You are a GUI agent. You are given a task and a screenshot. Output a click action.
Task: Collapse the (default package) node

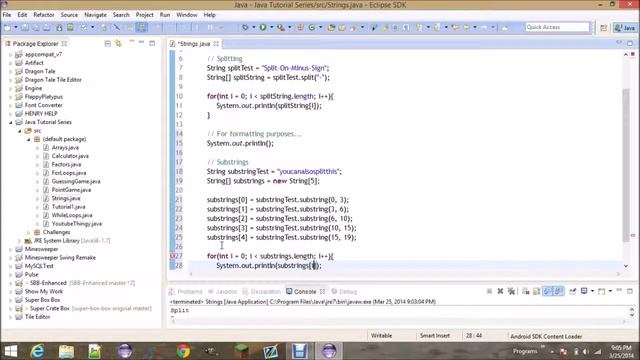29,139
